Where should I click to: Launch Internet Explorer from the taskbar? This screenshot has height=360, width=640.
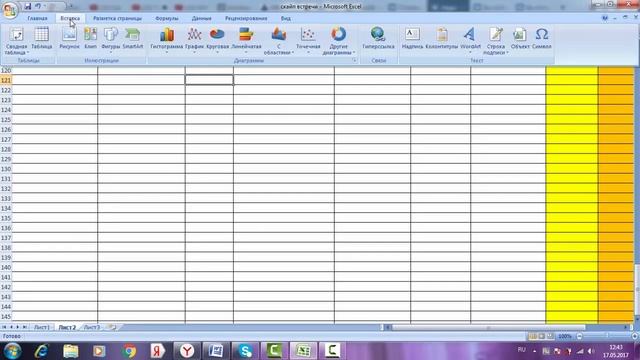pos(42,351)
